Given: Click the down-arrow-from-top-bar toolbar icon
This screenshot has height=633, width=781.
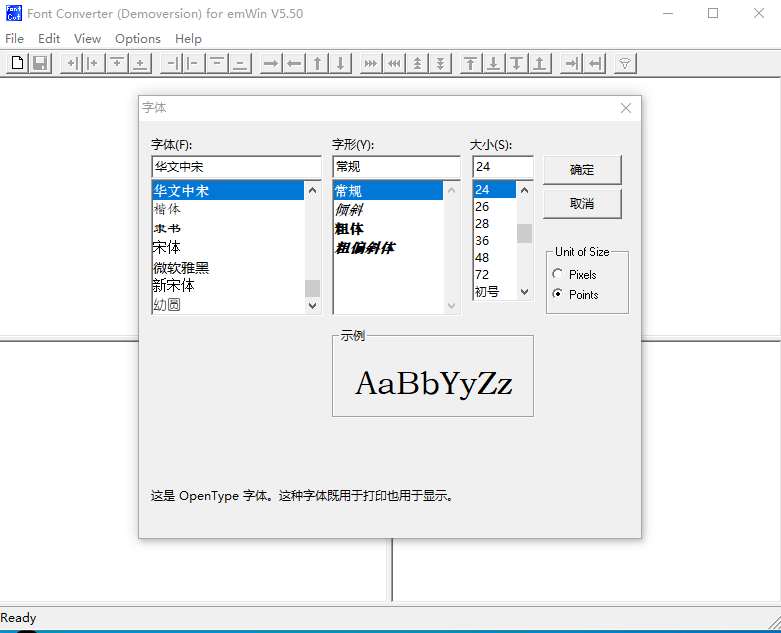Looking at the screenshot, I should tap(517, 63).
